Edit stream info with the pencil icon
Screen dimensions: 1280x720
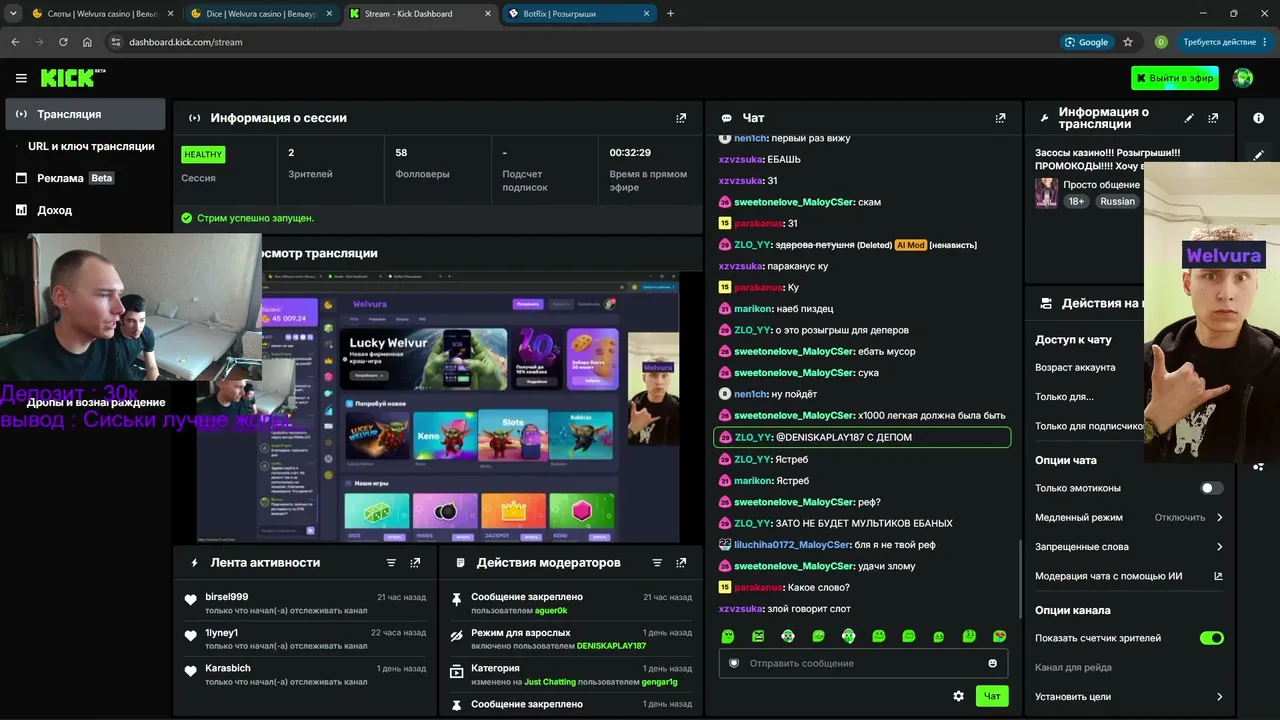[x=1189, y=118]
